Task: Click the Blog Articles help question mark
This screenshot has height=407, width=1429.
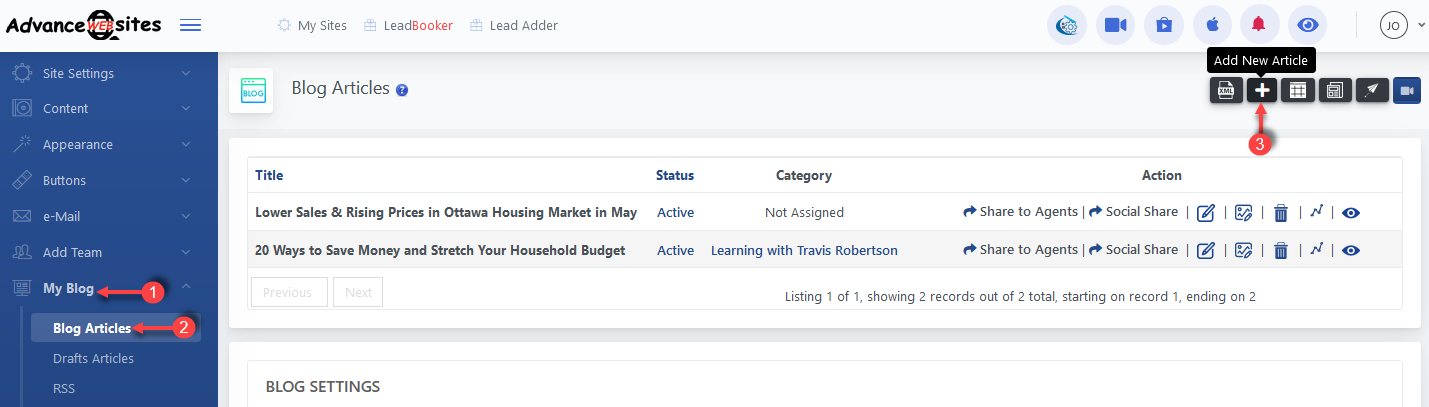Action: 402,90
